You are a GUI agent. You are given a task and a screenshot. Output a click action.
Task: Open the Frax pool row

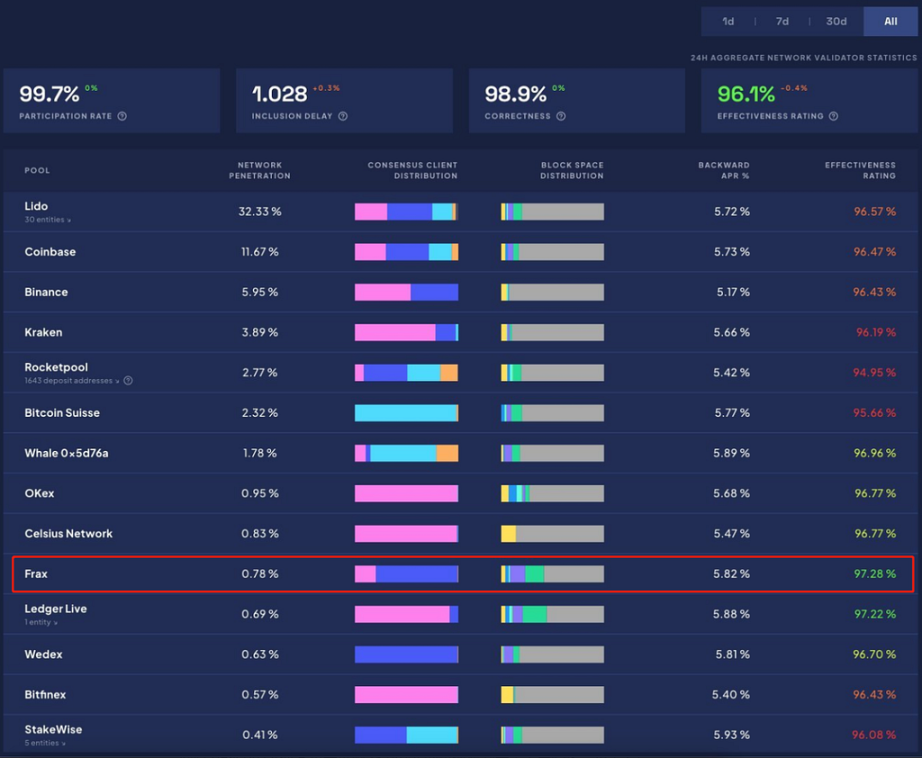click(36, 574)
